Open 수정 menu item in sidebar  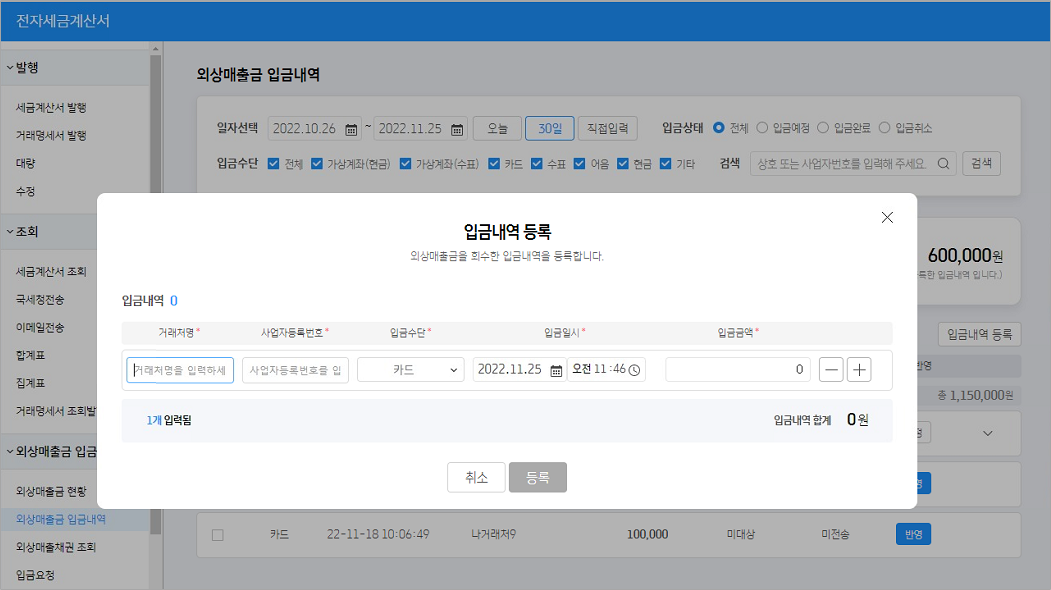tap(25, 191)
